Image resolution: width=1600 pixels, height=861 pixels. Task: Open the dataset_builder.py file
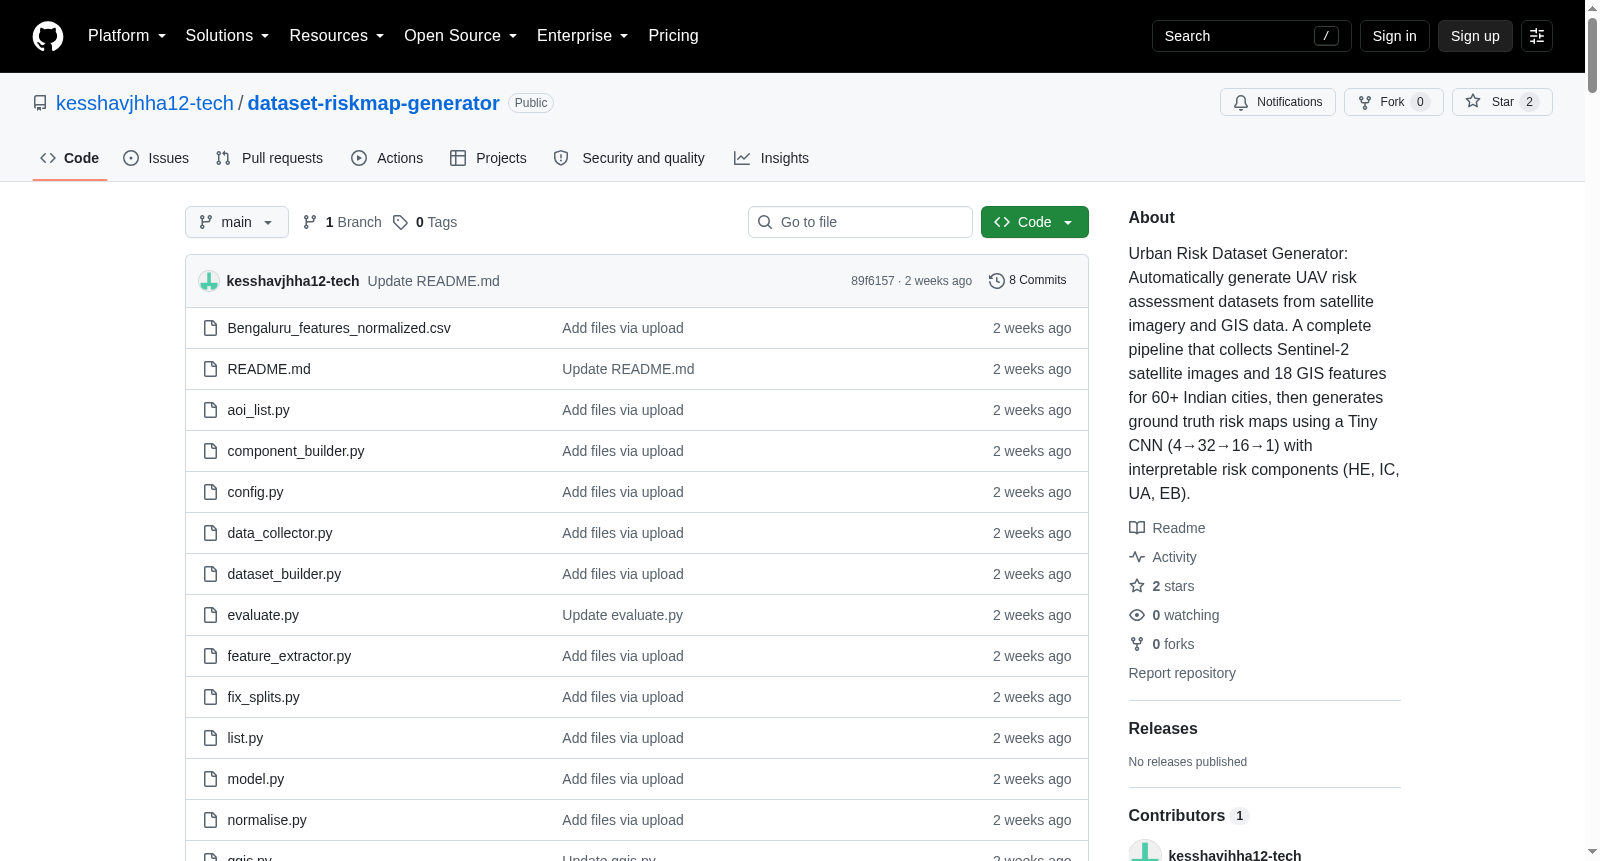(x=284, y=574)
